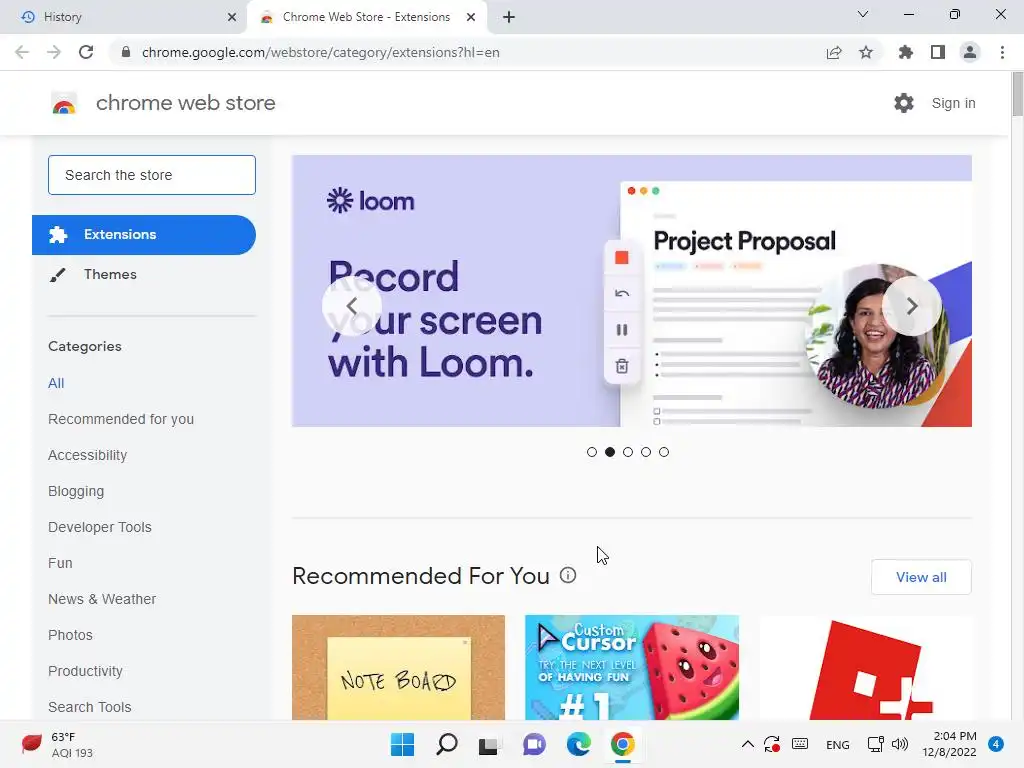This screenshot has height=768, width=1024.
Task: Open web store settings gear
Action: tap(904, 103)
